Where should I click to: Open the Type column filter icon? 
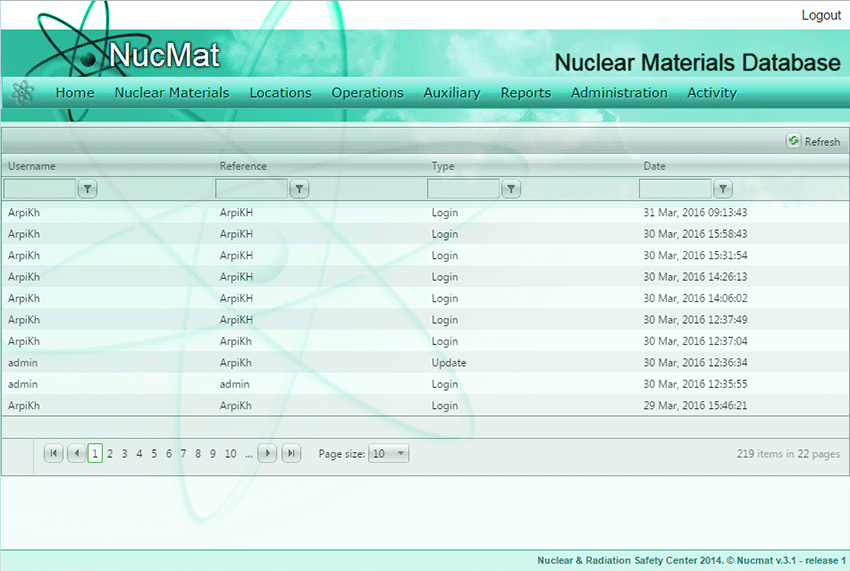(511, 189)
